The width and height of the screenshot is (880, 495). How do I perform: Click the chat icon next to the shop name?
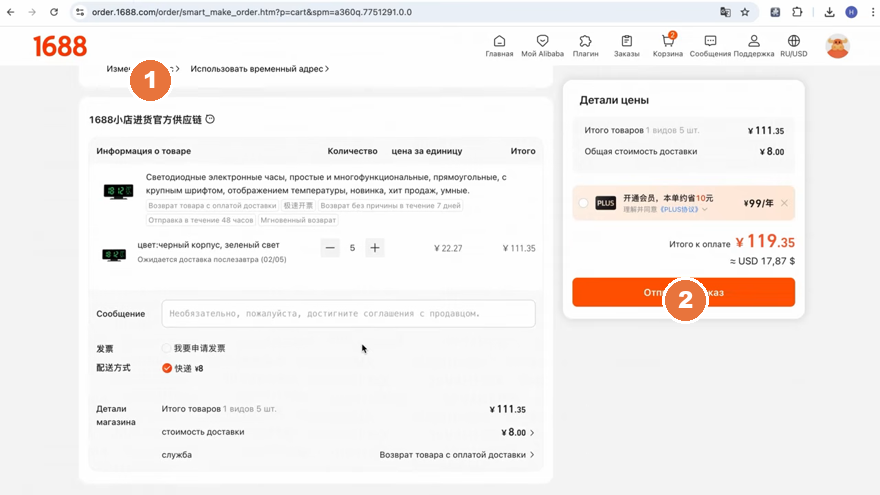click(210, 119)
